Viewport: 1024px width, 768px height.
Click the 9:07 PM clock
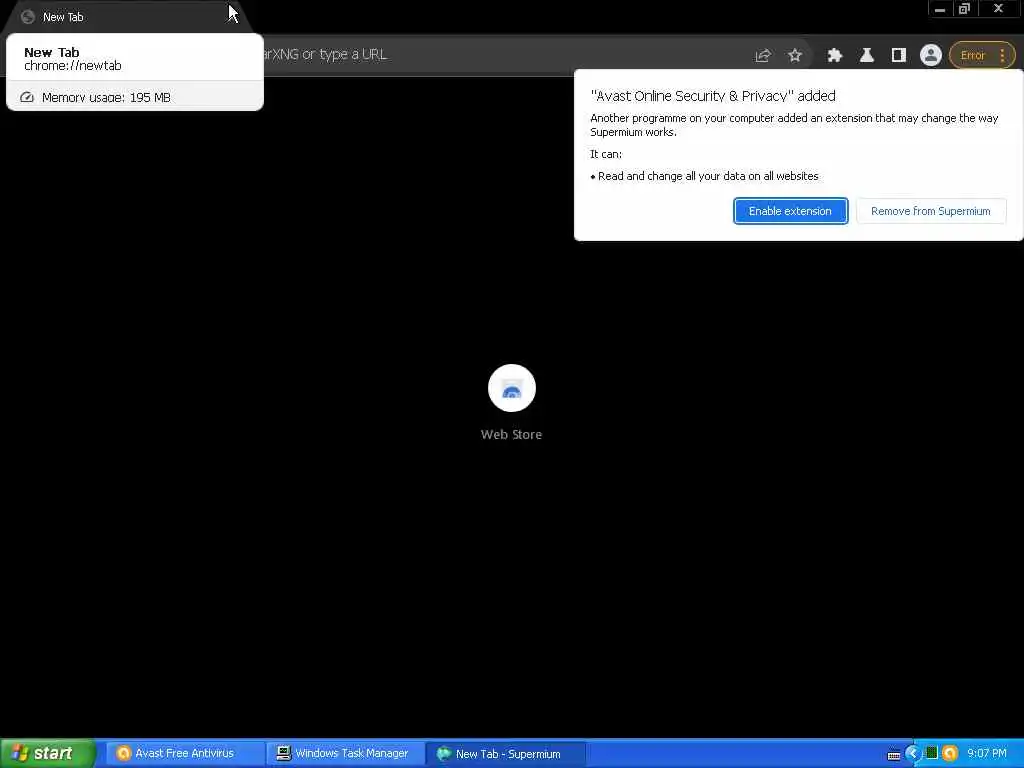click(987, 753)
